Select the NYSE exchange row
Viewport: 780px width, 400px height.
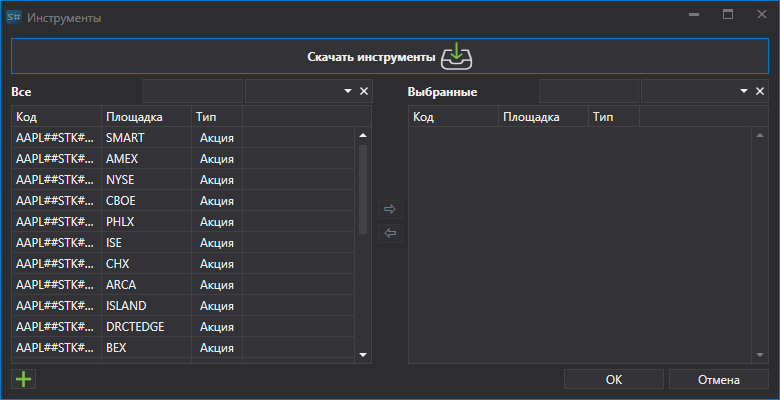coord(183,180)
